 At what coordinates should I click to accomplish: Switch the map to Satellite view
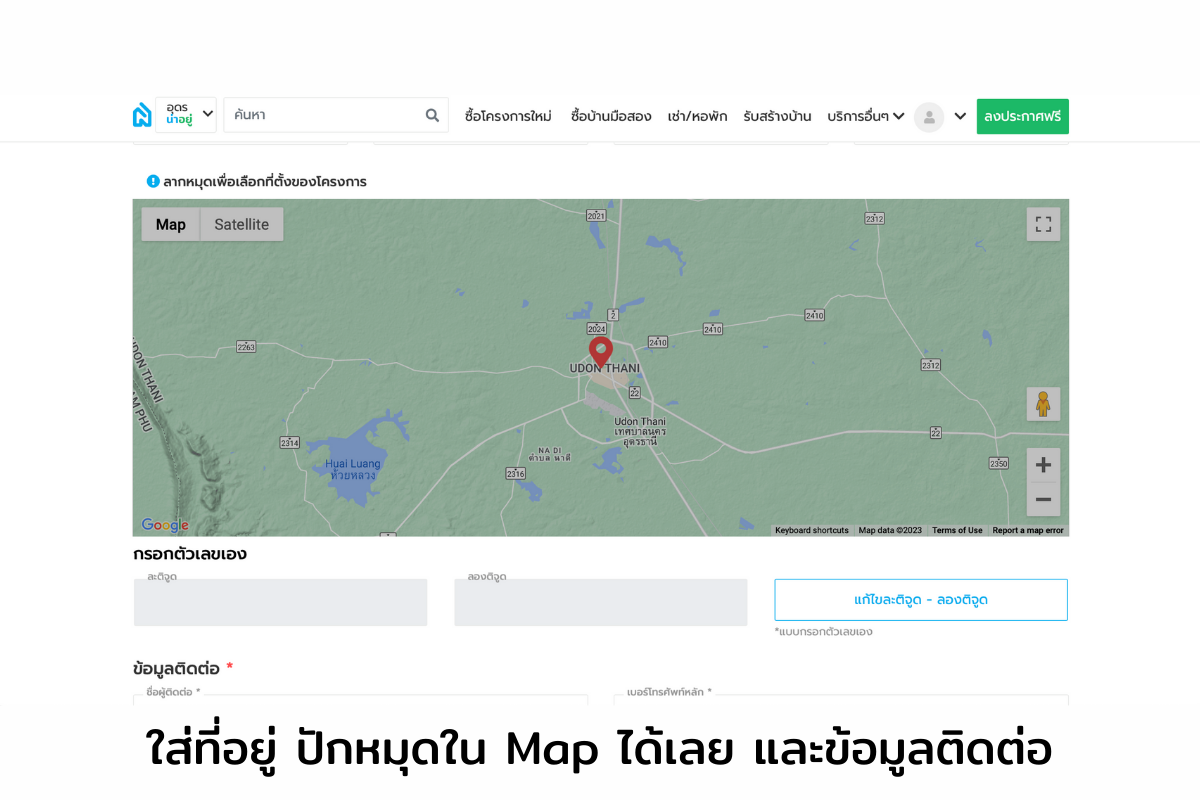(x=242, y=224)
